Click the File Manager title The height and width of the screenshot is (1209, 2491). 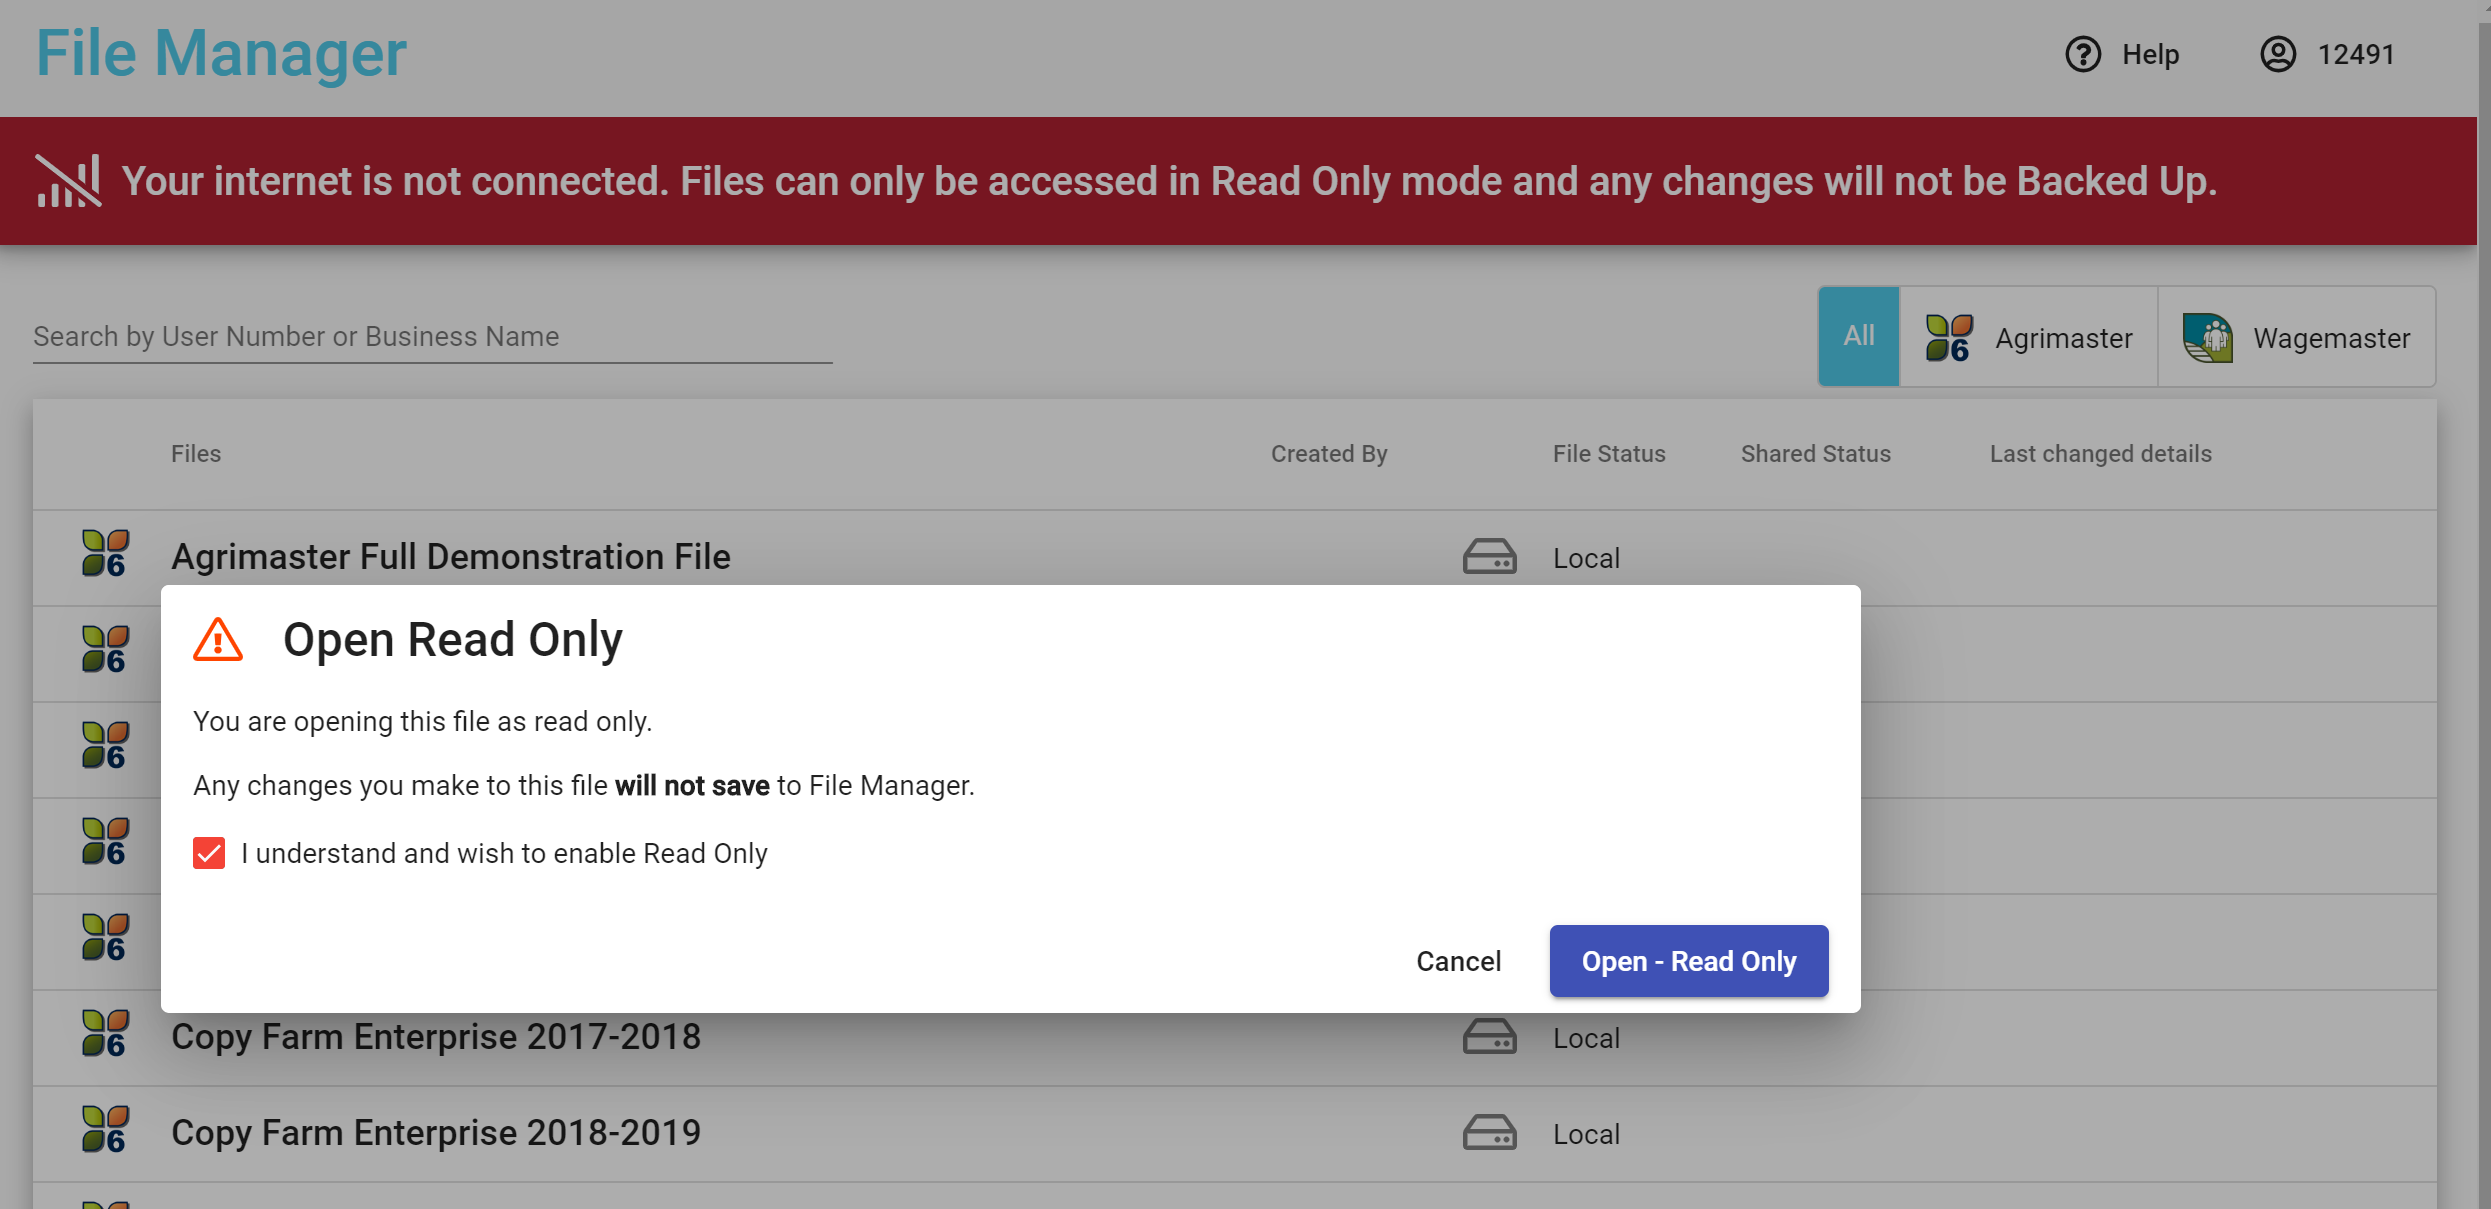[x=221, y=53]
